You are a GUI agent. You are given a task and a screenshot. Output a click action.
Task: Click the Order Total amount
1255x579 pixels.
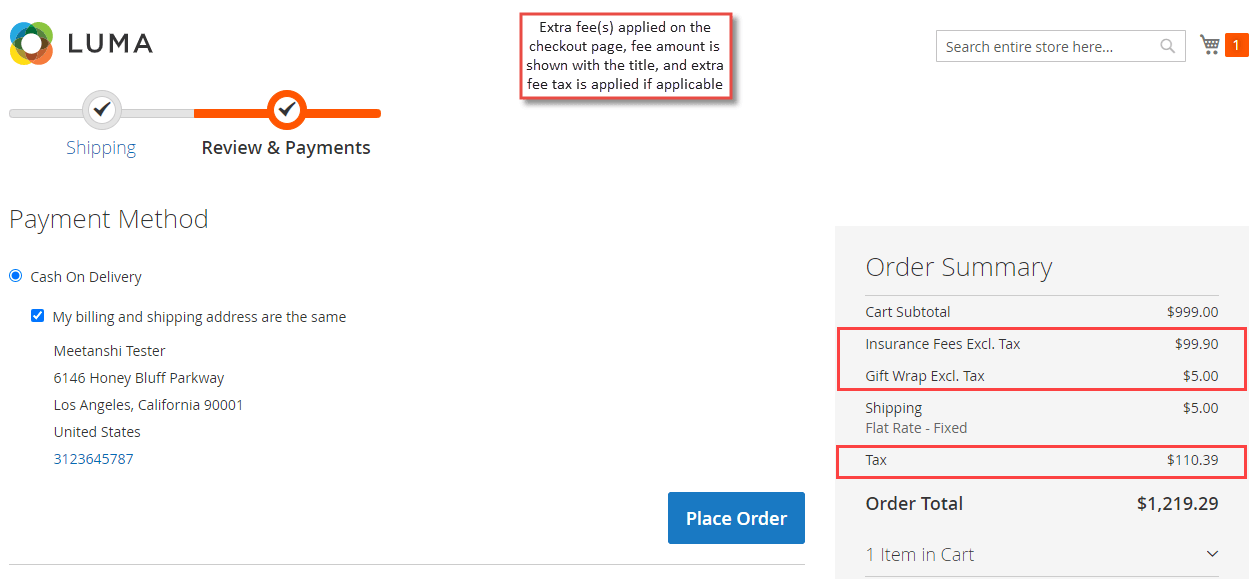pyautogui.click(x=1177, y=504)
